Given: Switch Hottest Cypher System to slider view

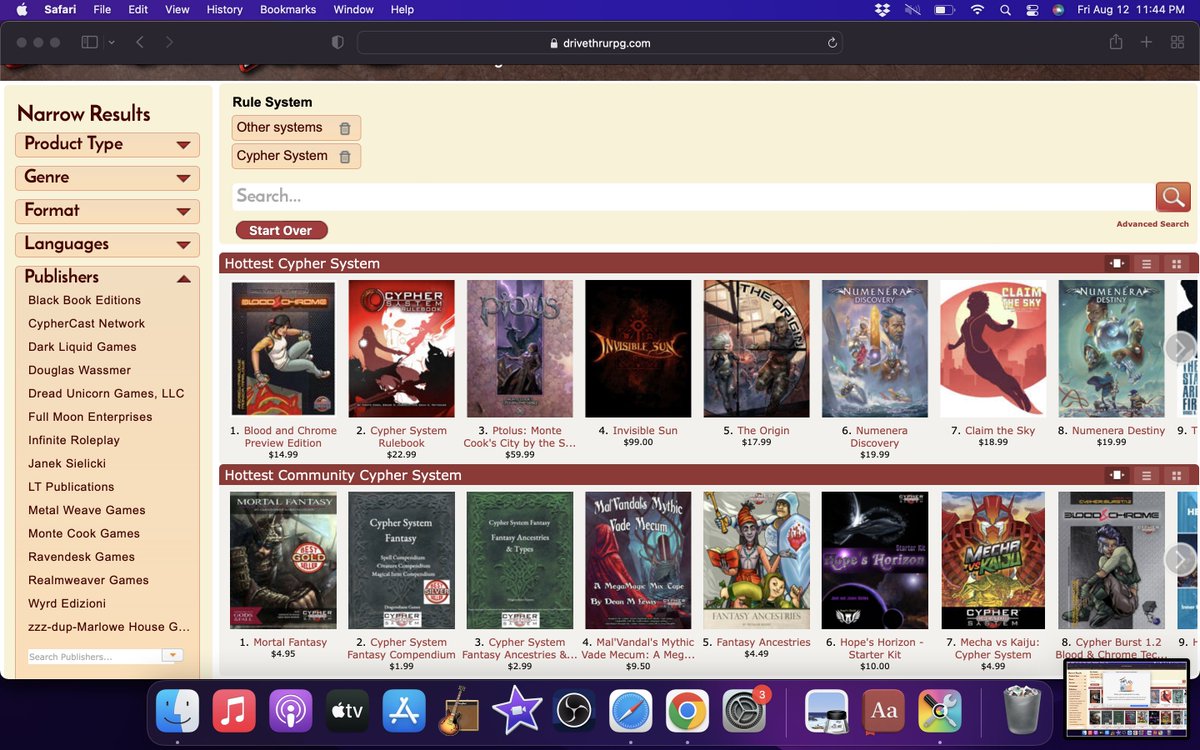Looking at the screenshot, I should tap(1116, 264).
